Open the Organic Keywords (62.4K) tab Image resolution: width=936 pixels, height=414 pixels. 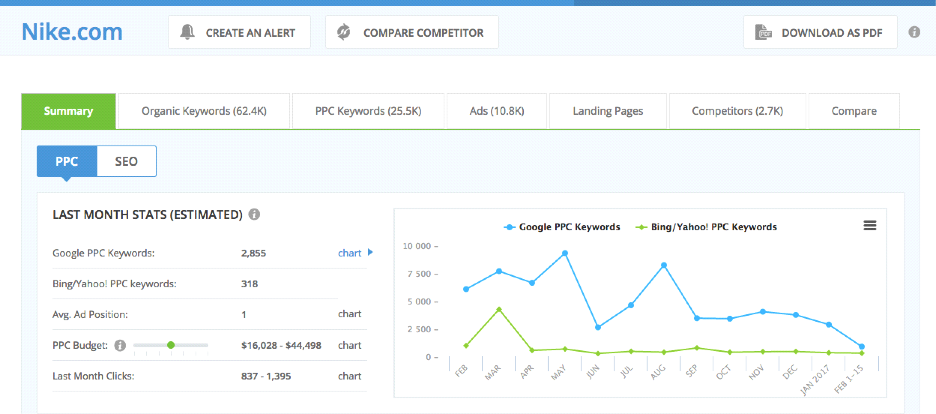(x=204, y=111)
